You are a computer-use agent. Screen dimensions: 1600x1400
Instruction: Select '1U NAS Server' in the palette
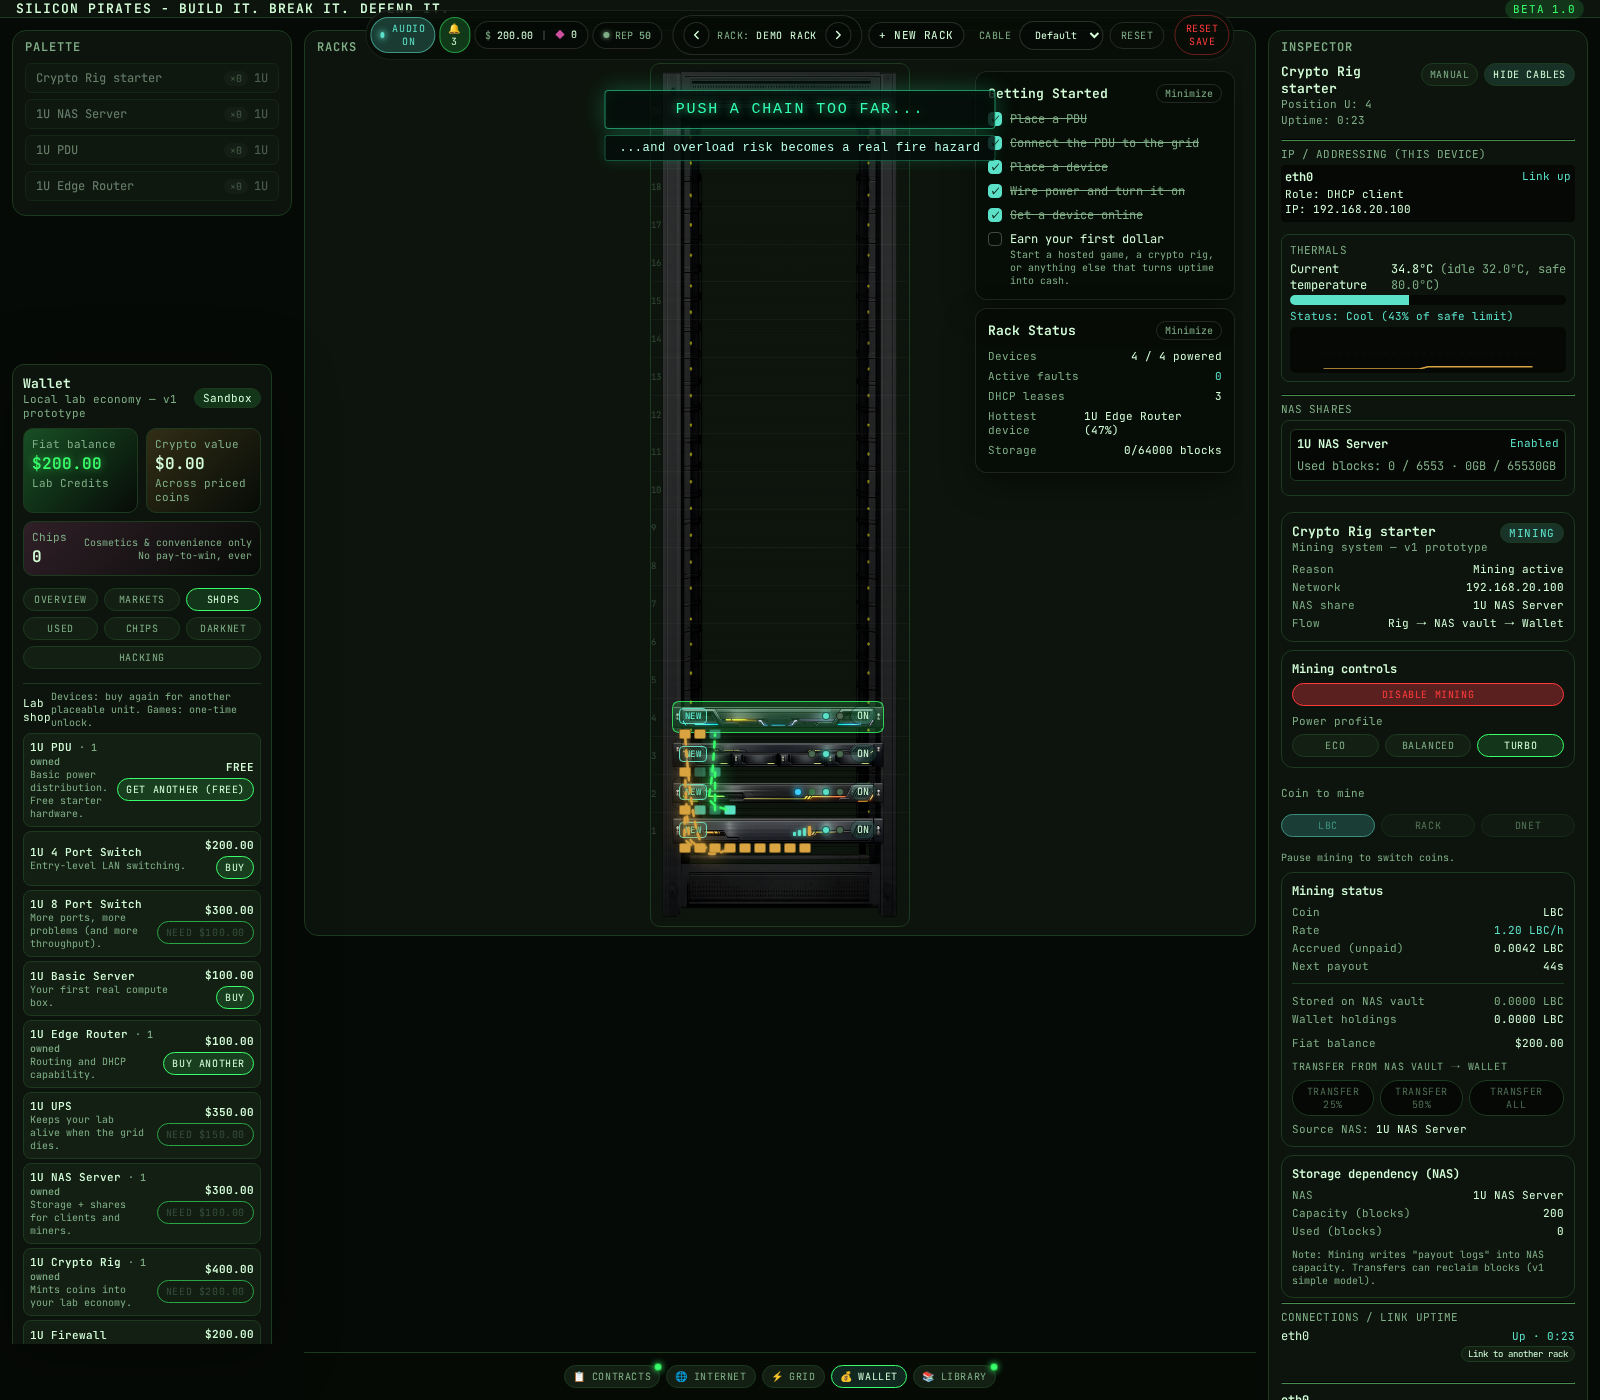152,114
